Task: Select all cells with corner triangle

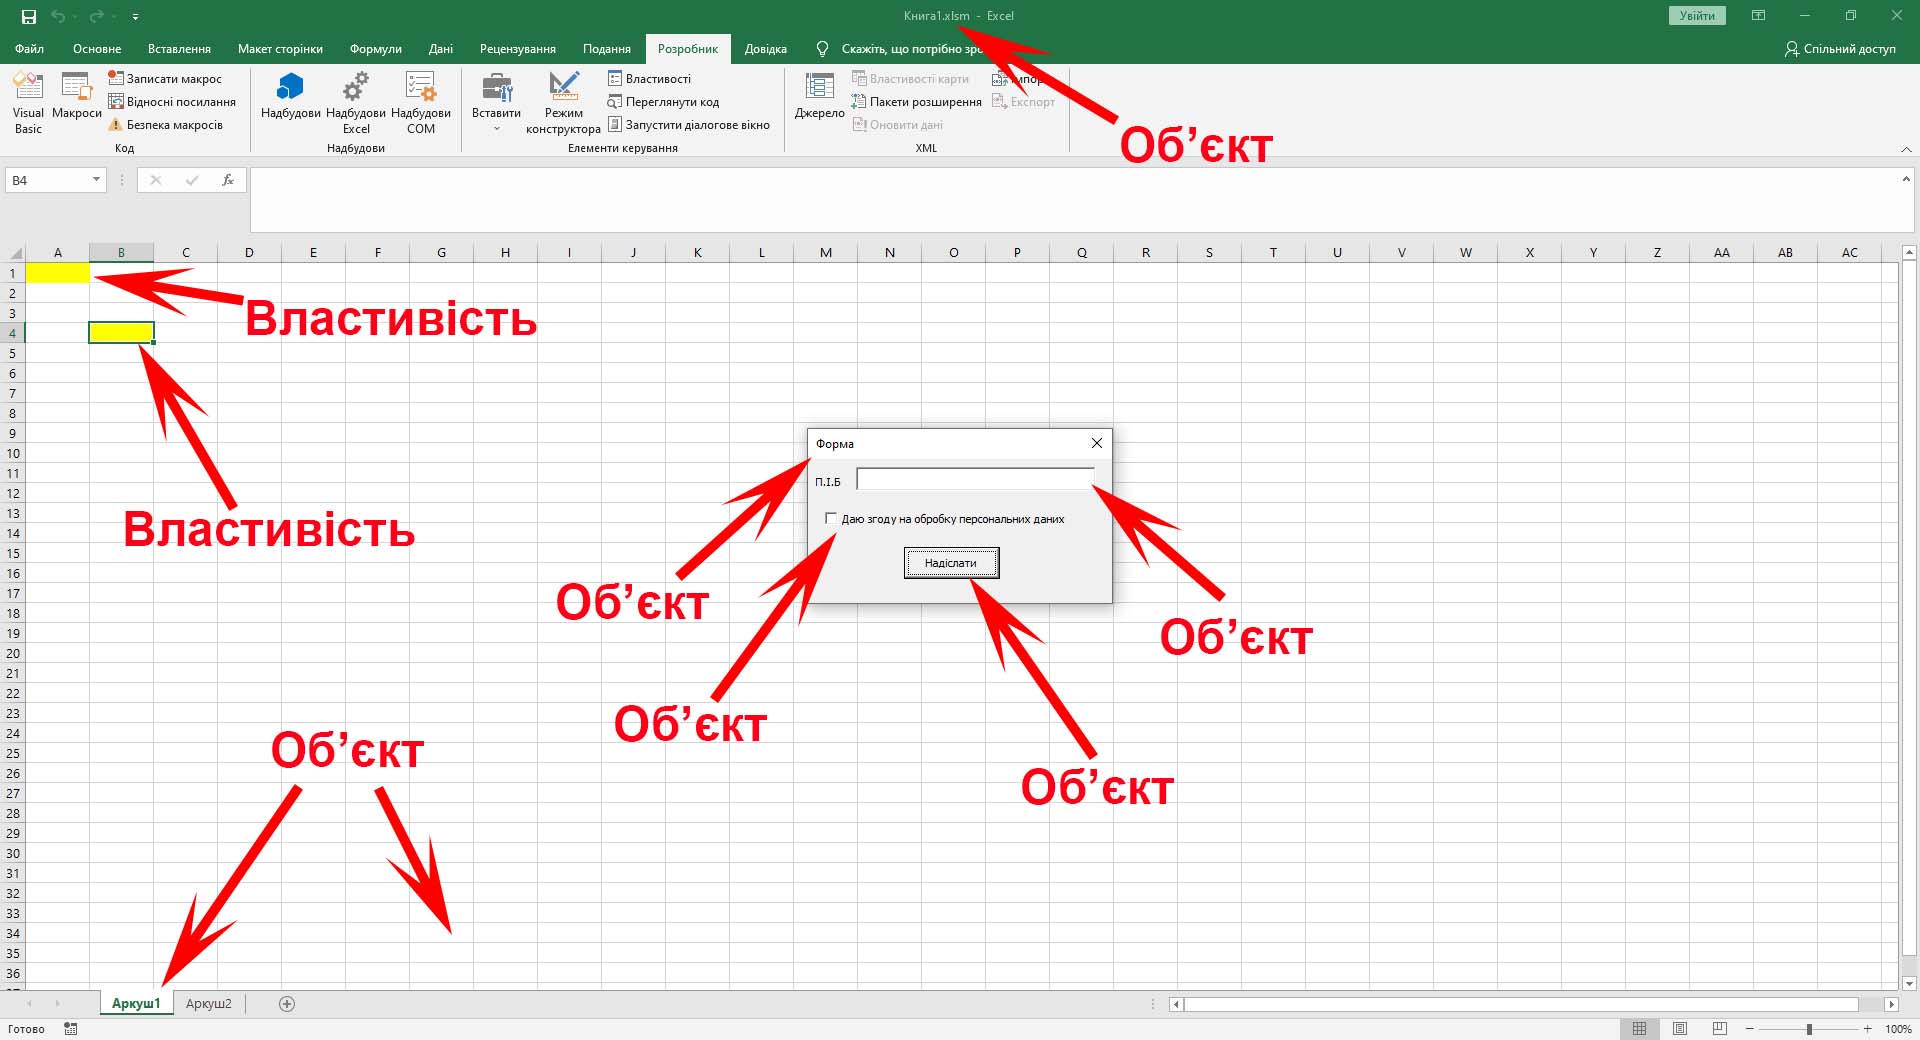Action: [14, 253]
